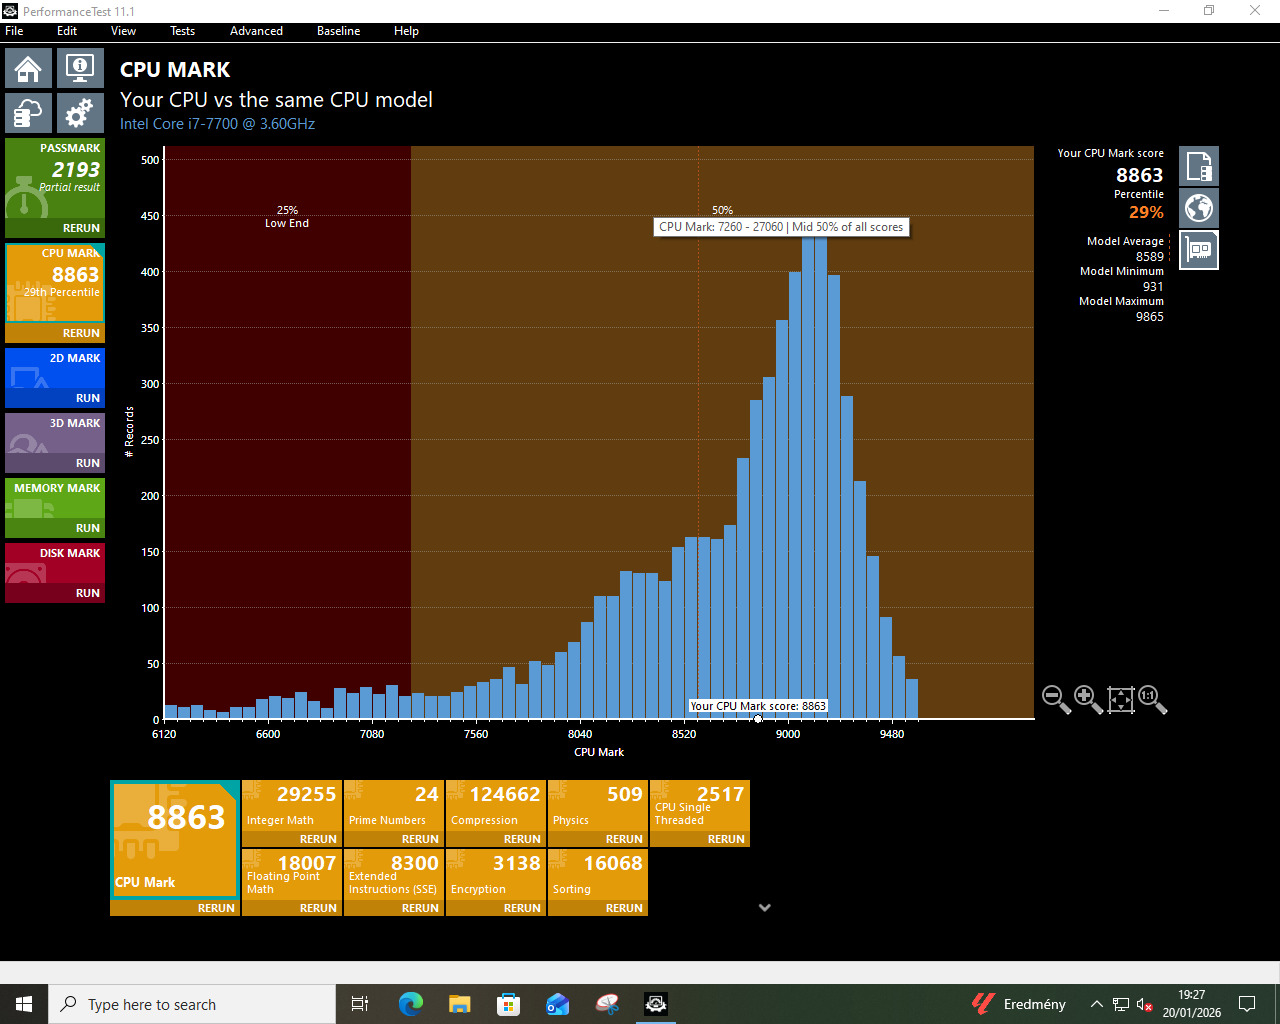The height and width of the screenshot is (1024, 1280).
Task: Click the save results document icon
Action: 1199,167
